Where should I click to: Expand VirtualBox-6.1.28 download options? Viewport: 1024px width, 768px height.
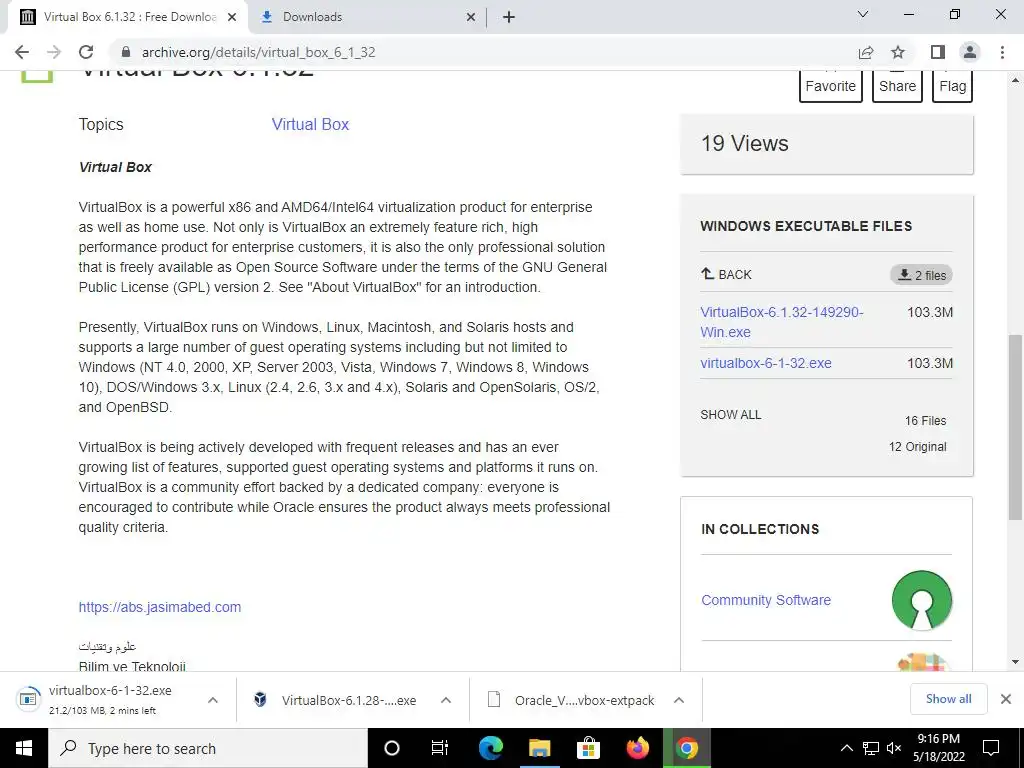[x=446, y=700]
